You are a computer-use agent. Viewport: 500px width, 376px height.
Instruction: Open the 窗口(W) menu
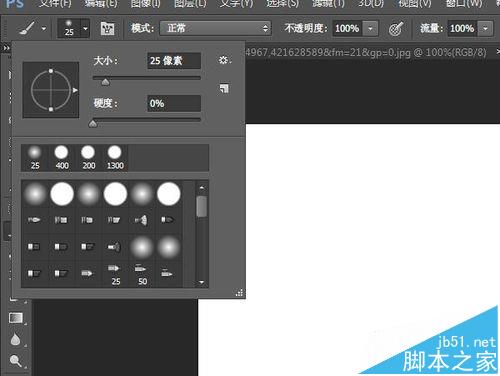coord(464,4)
